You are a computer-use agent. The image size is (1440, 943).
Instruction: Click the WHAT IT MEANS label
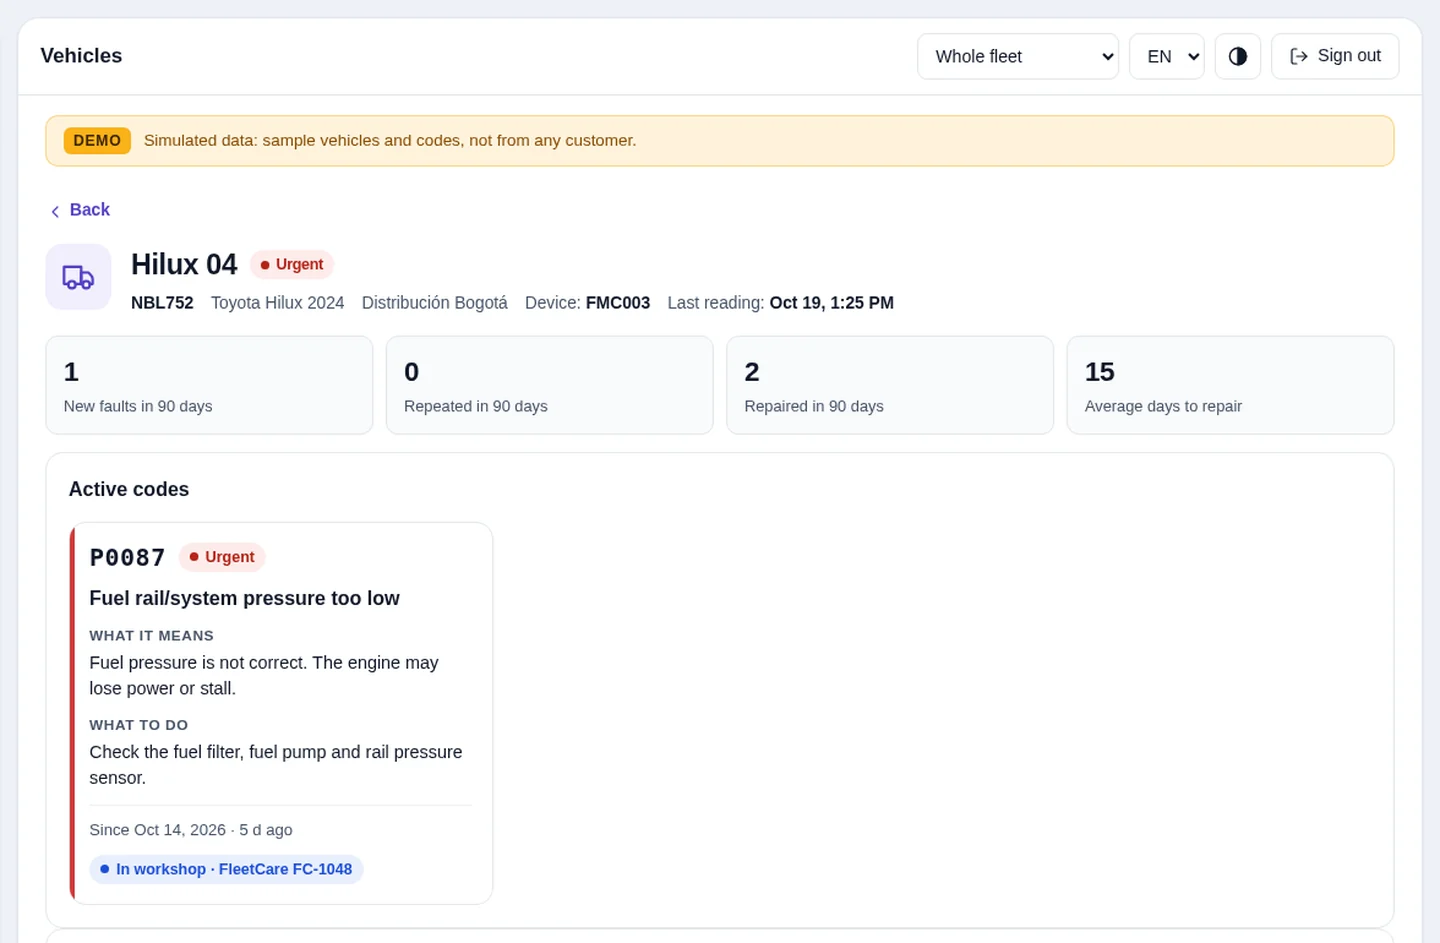[x=151, y=636]
